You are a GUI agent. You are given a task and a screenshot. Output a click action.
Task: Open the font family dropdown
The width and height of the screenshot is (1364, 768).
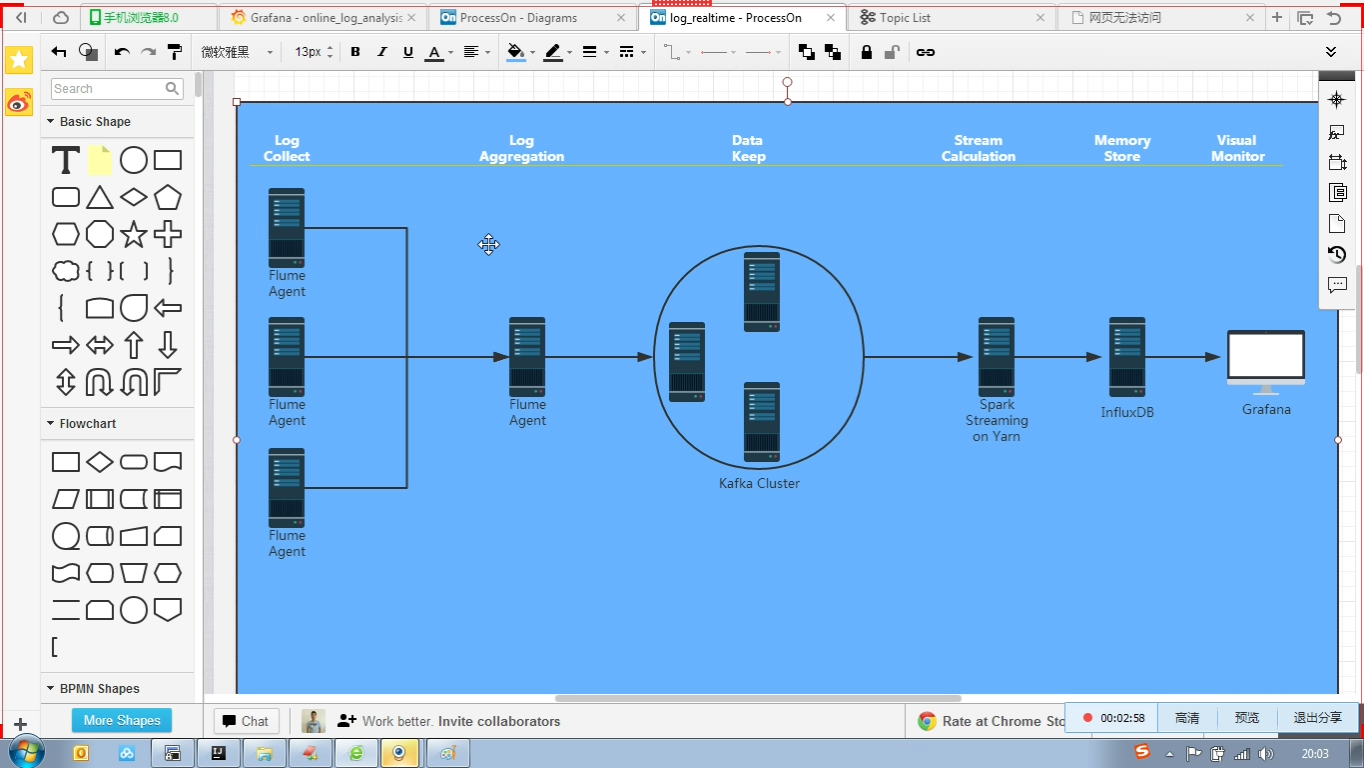tap(237, 52)
